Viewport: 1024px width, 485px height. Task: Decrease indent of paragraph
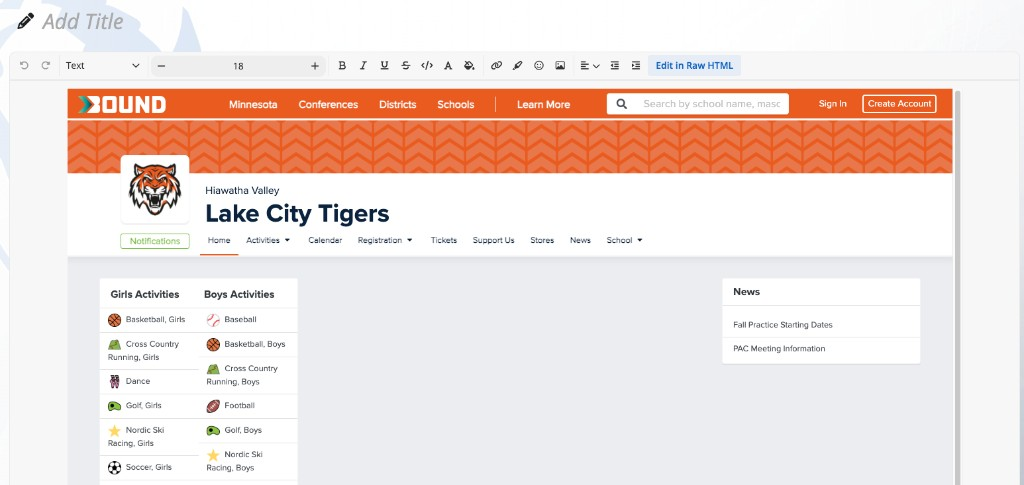click(615, 65)
